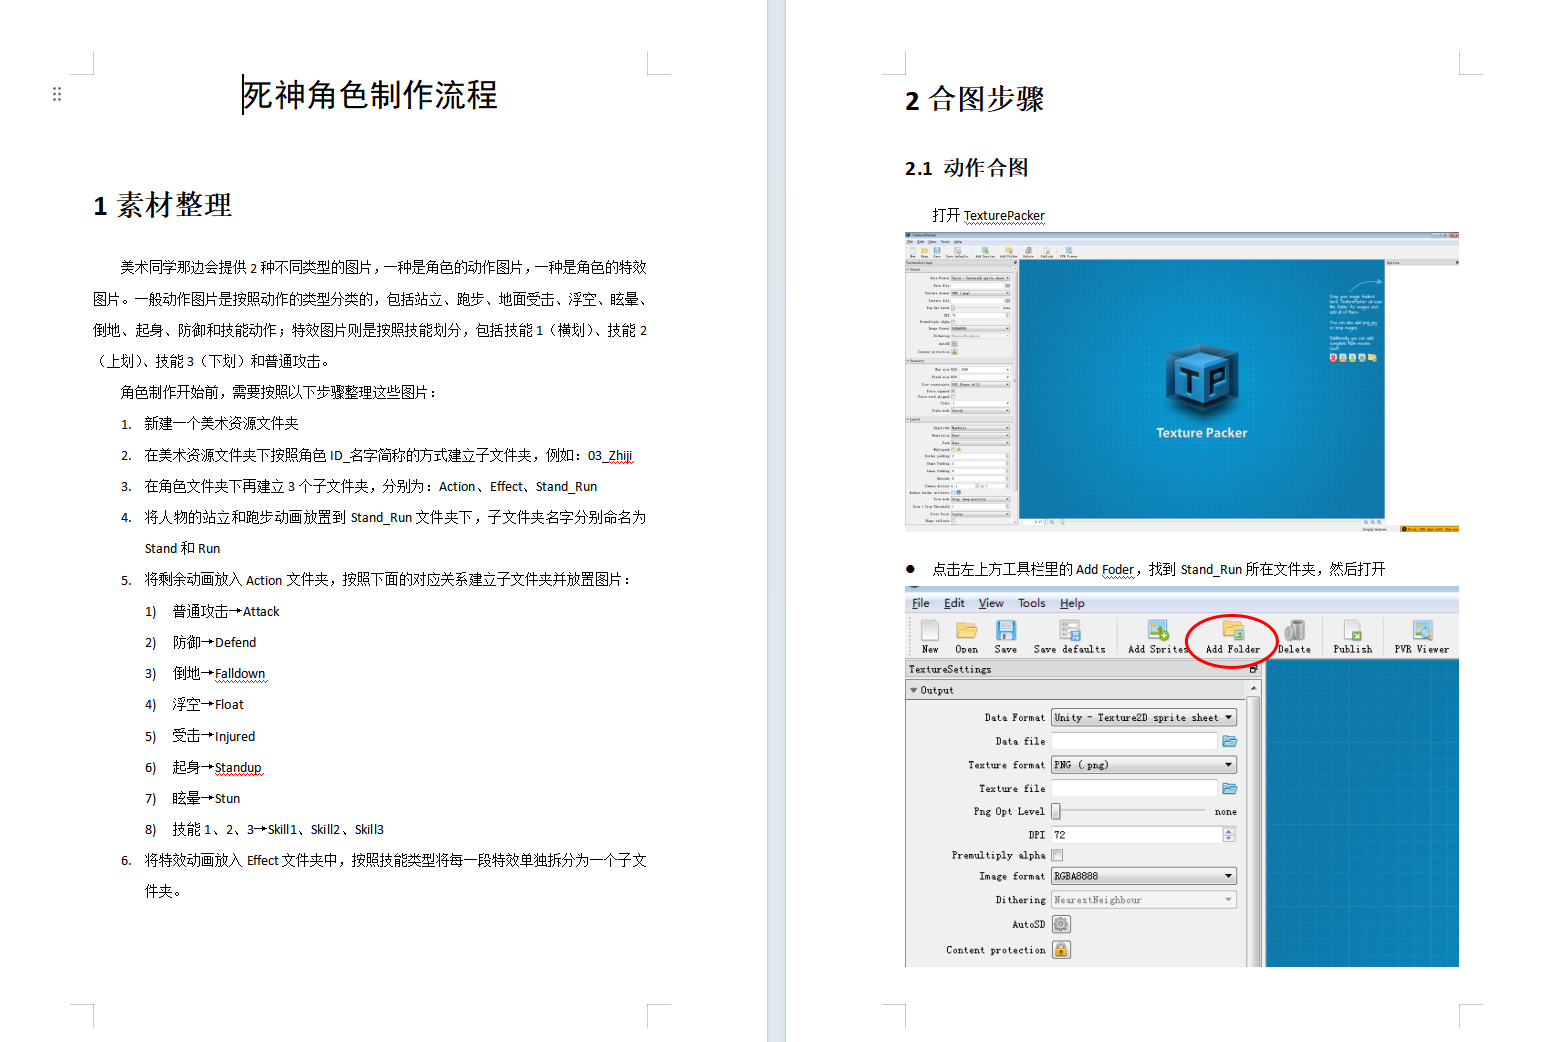Click the New icon in TexturePacker toolbar
Screen dimensions: 1553x1042
click(x=930, y=631)
